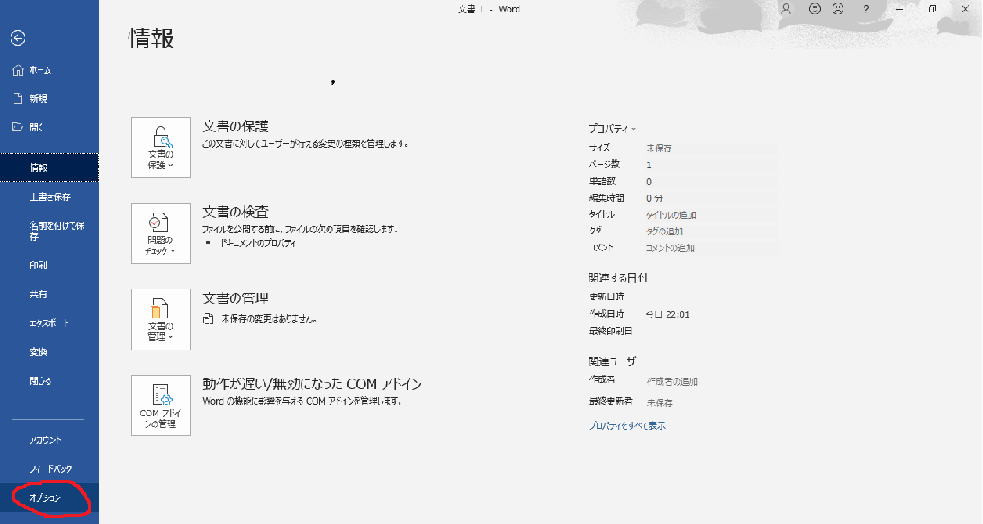This screenshot has height=524, width=983.
Task: Open オプション (Options) dialog
Action: click(x=49, y=498)
